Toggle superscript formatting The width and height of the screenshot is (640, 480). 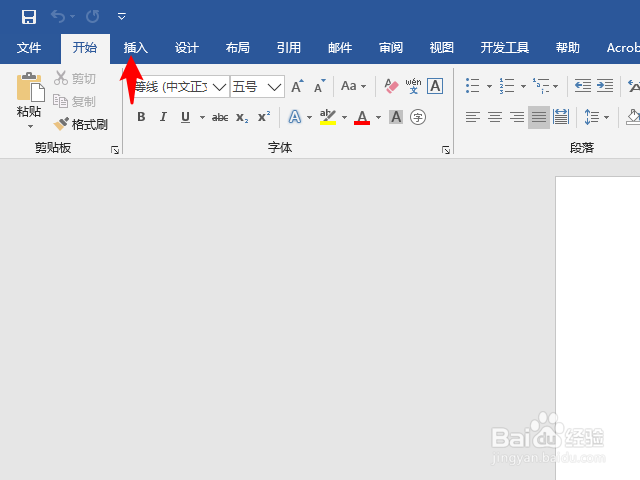[264, 117]
